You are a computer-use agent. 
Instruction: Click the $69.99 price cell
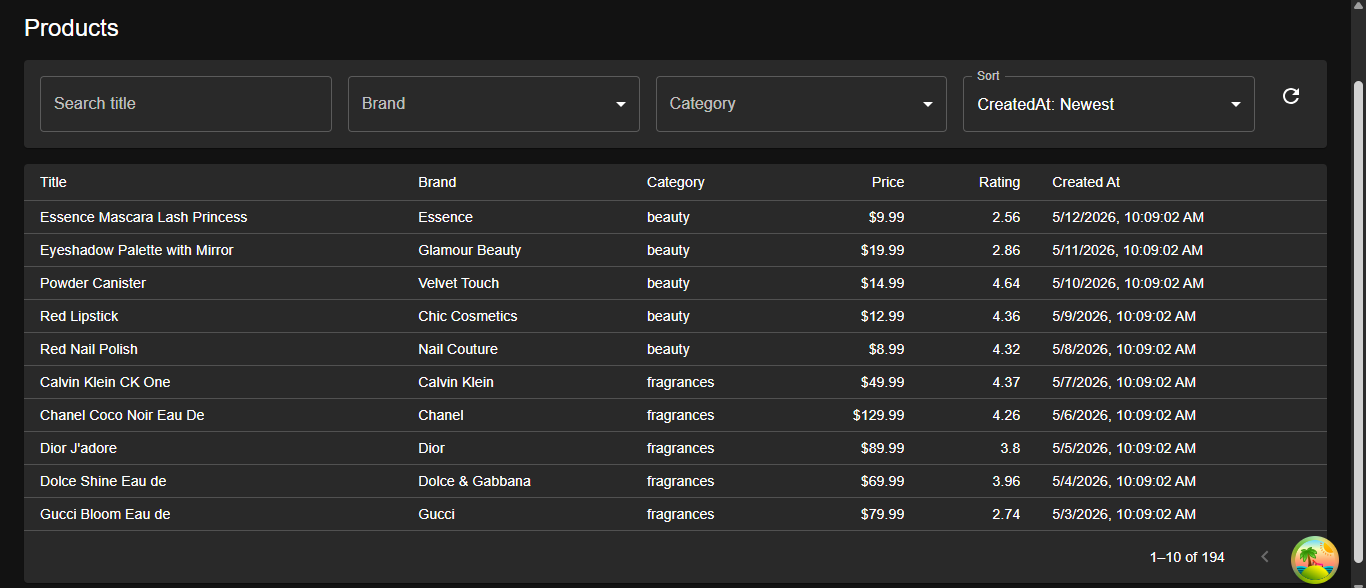(x=883, y=481)
